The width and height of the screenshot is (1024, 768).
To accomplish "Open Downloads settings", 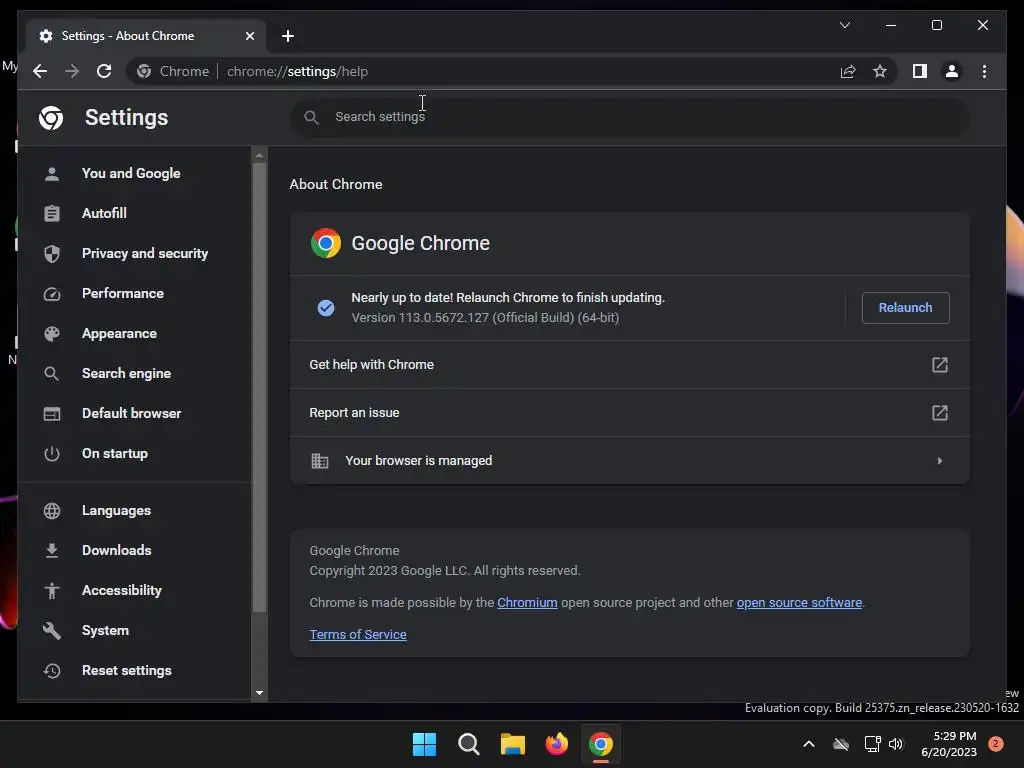I will coord(116,550).
